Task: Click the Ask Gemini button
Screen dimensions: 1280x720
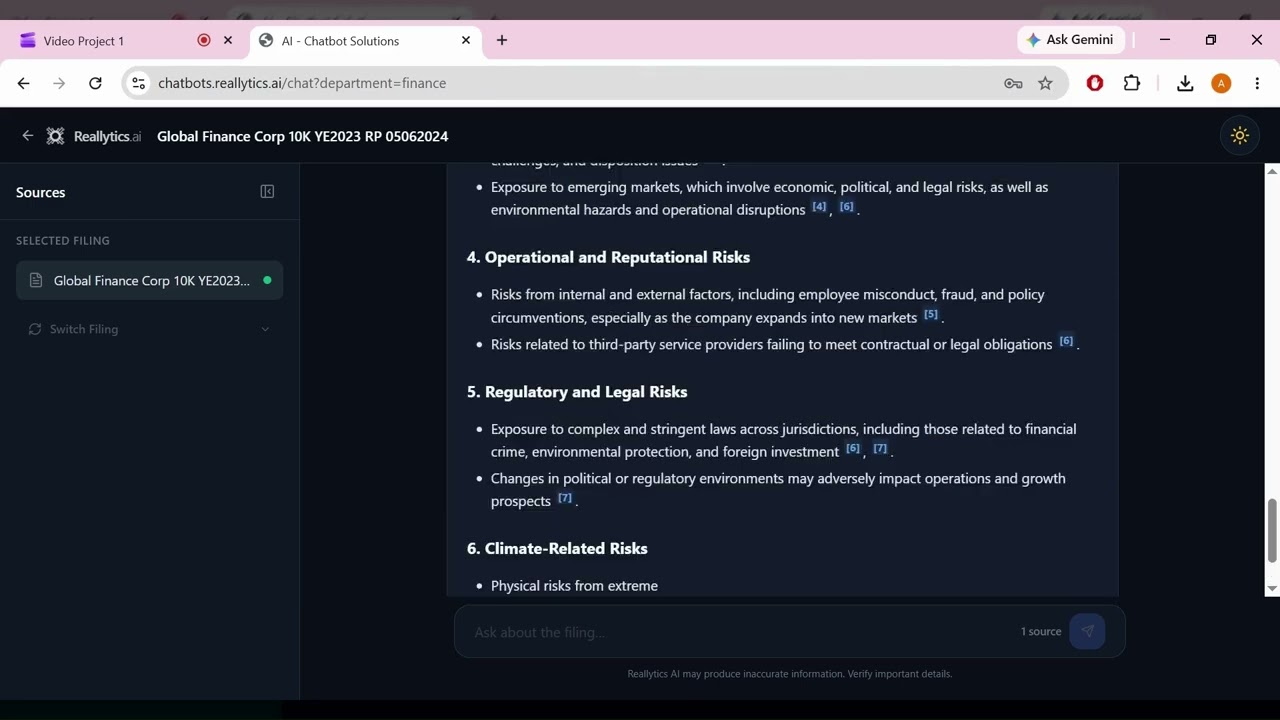Action: tap(1071, 40)
